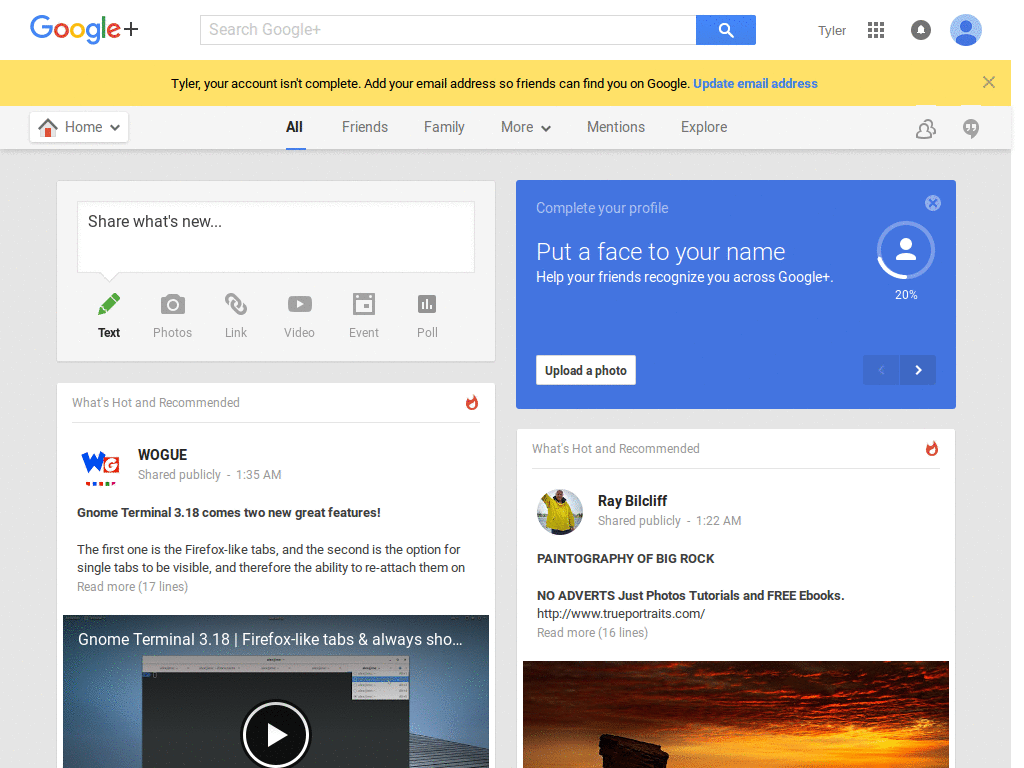Switch to the Friends tab

tap(364, 127)
